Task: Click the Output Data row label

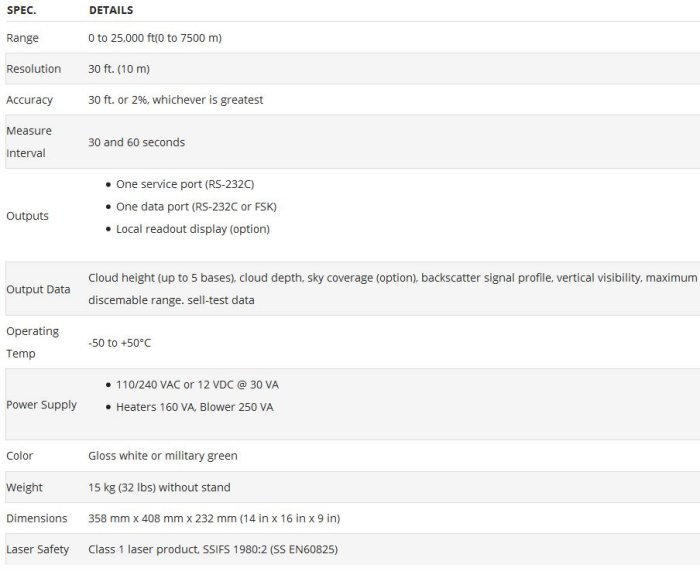Action: point(38,289)
